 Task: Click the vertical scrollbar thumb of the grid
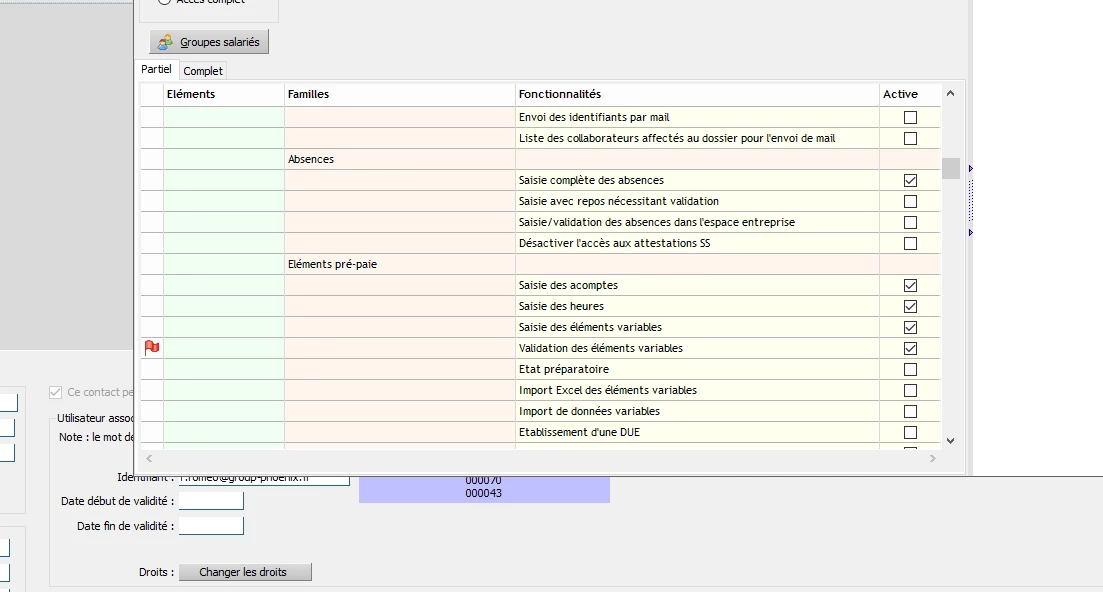coord(950,168)
